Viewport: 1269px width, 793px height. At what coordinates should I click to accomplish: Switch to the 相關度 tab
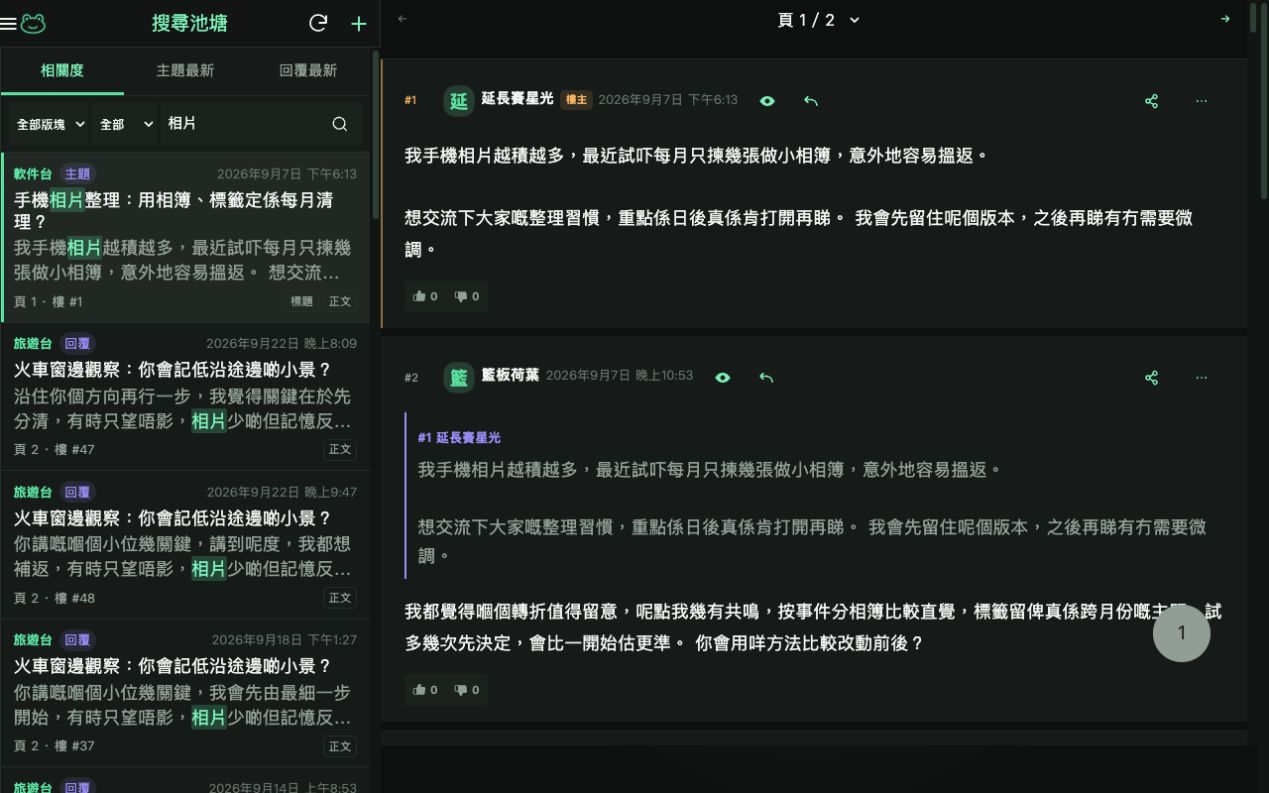pos(62,71)
